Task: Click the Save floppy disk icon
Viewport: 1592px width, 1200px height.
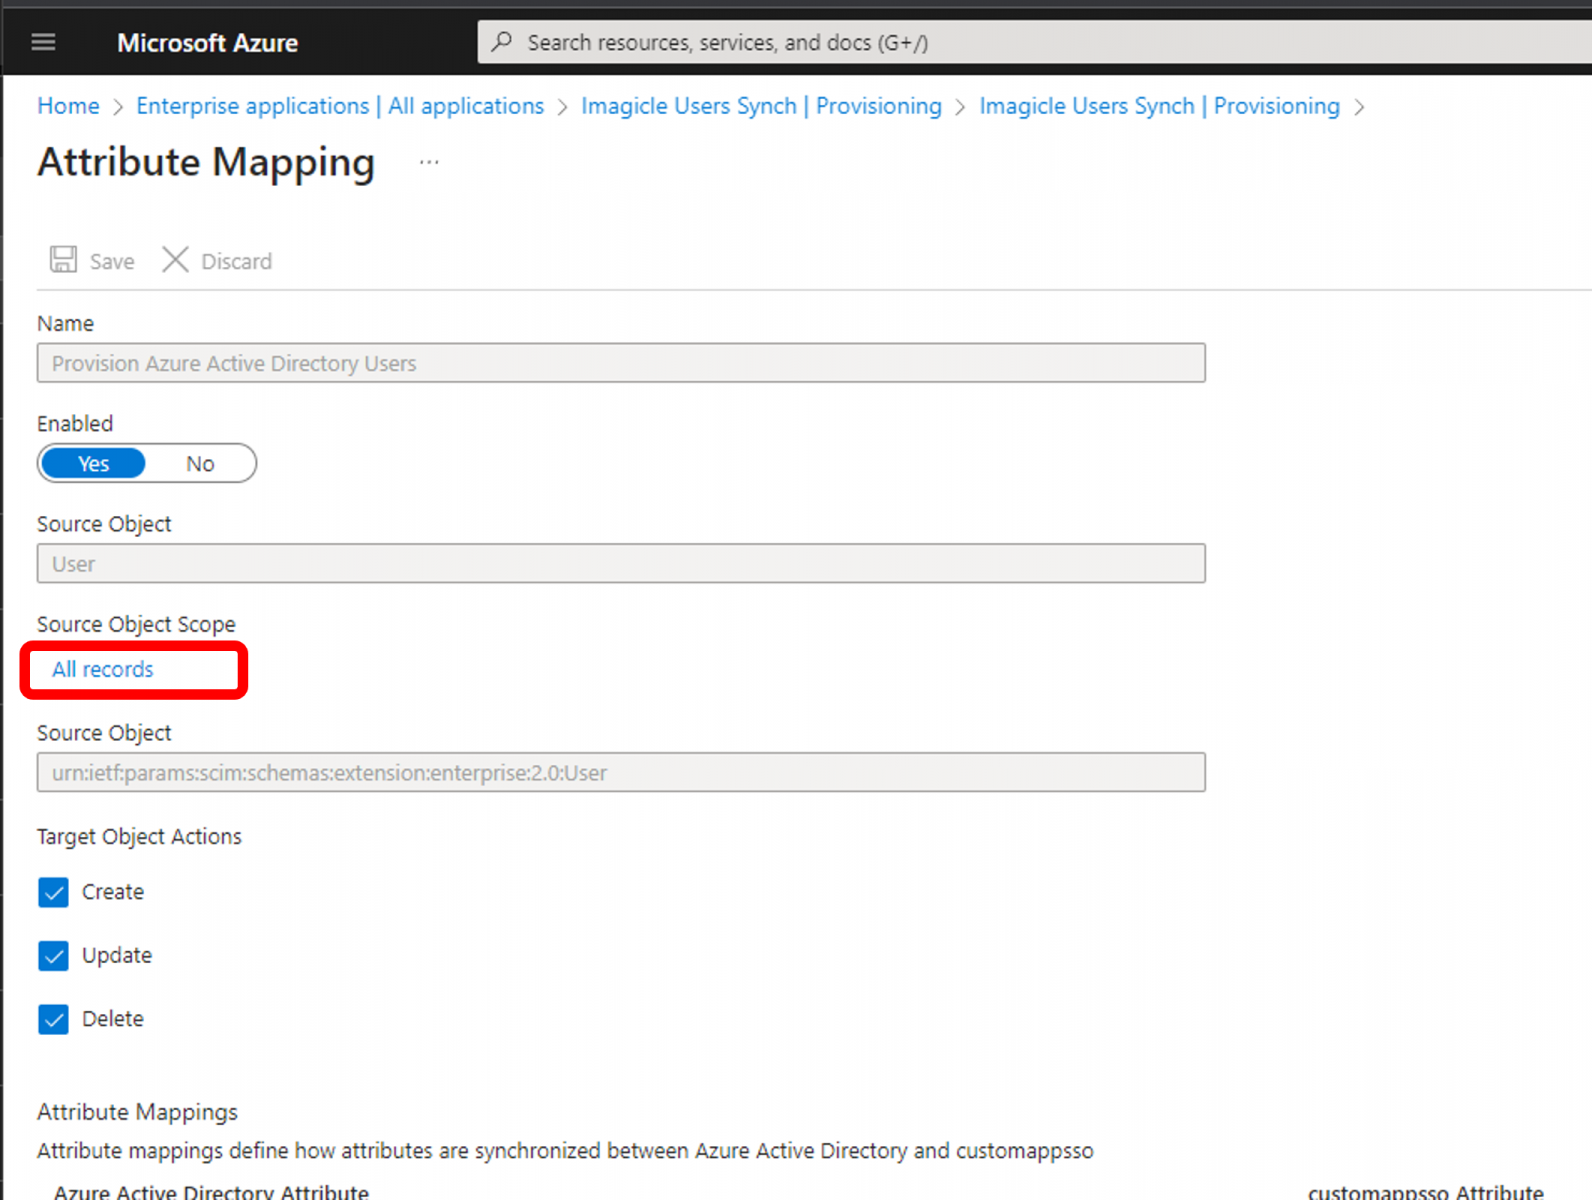Action: 64,260
